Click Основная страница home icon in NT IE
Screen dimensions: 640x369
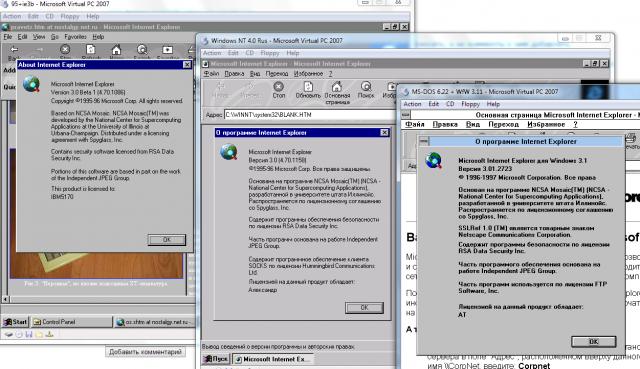[337, 87]
